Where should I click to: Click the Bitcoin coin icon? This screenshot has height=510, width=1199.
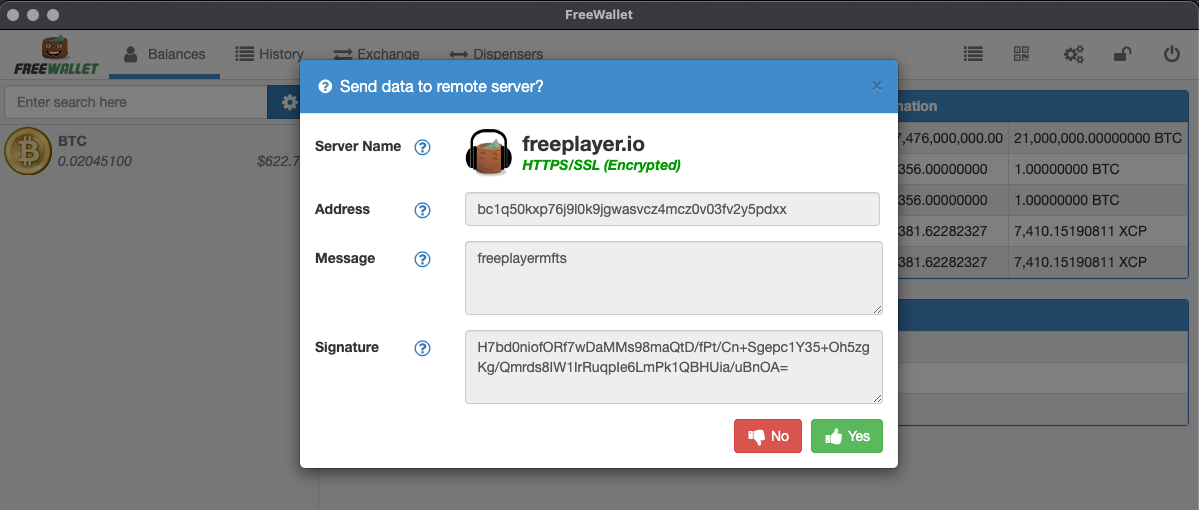28,151
